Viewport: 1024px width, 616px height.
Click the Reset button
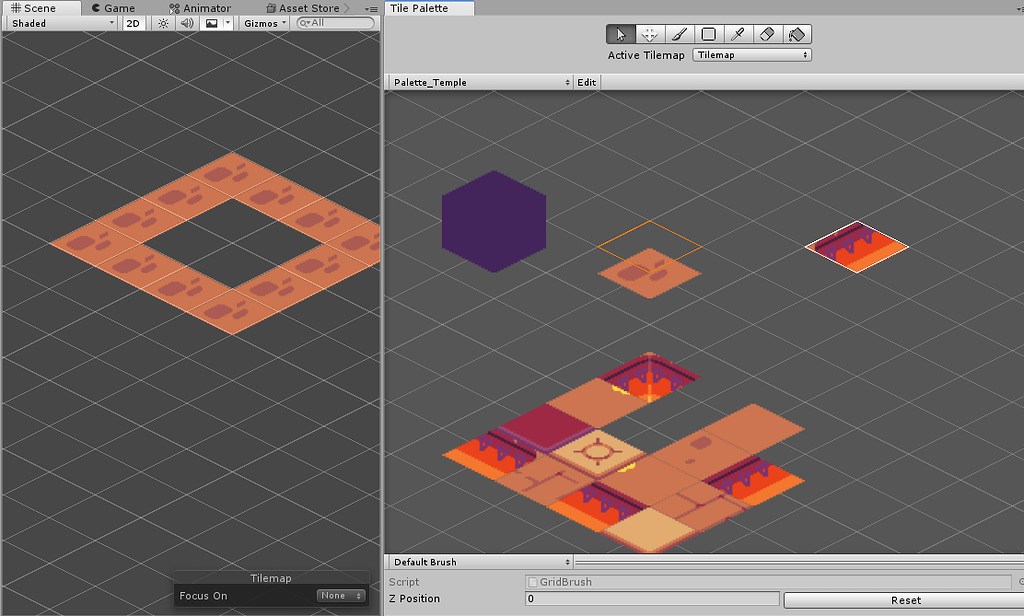[905, 600]
